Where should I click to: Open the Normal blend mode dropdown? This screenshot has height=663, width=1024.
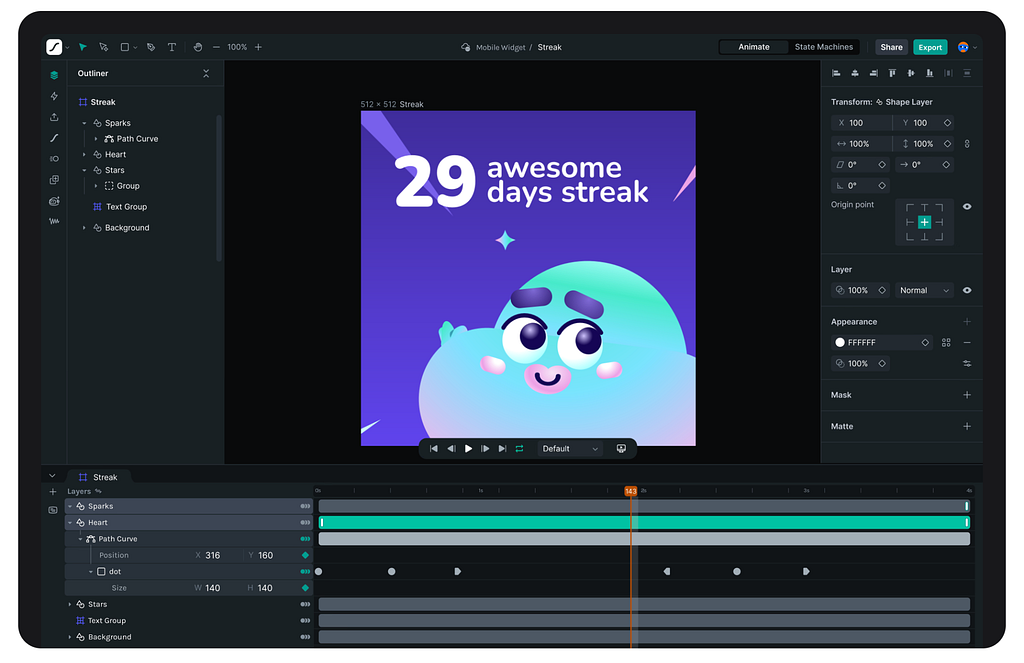[924, 290]
